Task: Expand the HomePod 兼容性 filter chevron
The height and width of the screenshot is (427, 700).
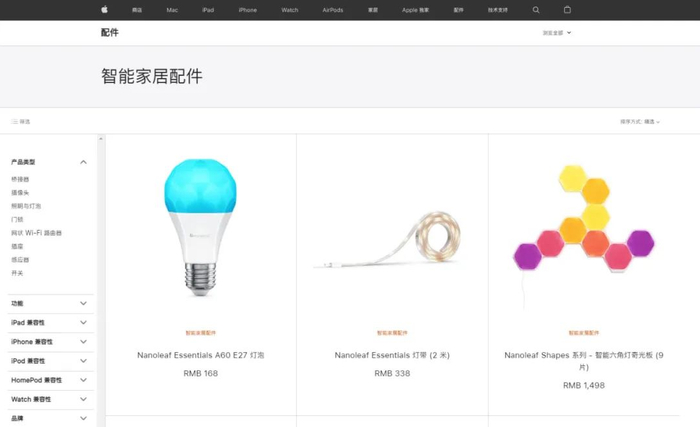Action: 83,380
